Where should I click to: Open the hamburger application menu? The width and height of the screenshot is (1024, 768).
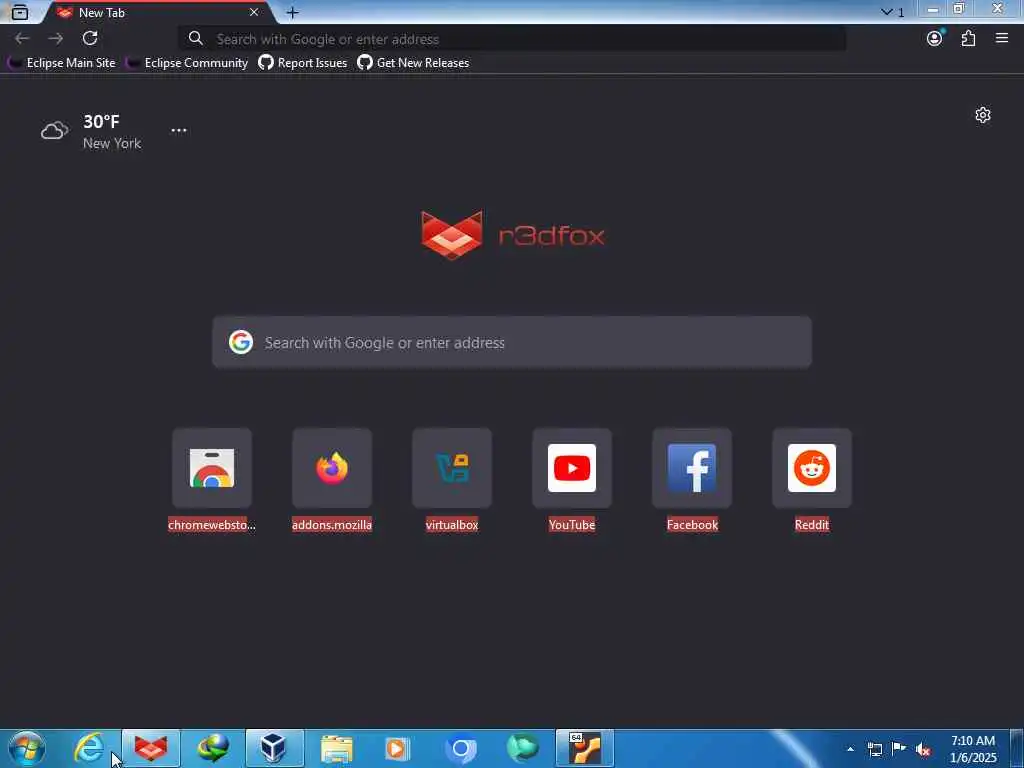1002,38
